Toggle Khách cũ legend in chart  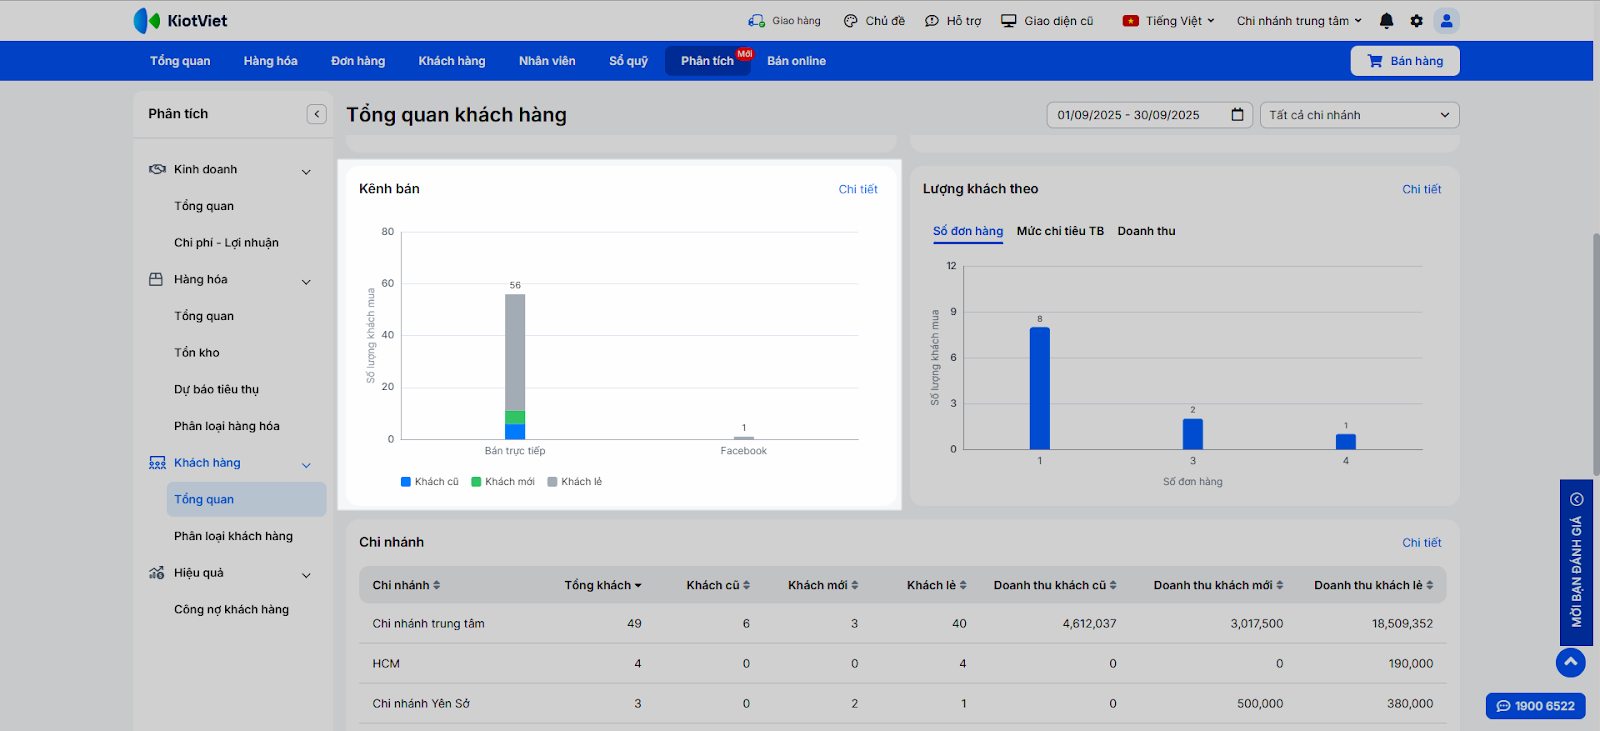tap(430, 482)
